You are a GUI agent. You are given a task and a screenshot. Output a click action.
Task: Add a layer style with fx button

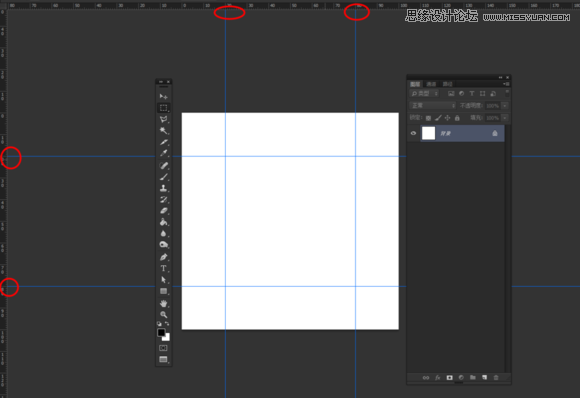click(x=438, y=378)
